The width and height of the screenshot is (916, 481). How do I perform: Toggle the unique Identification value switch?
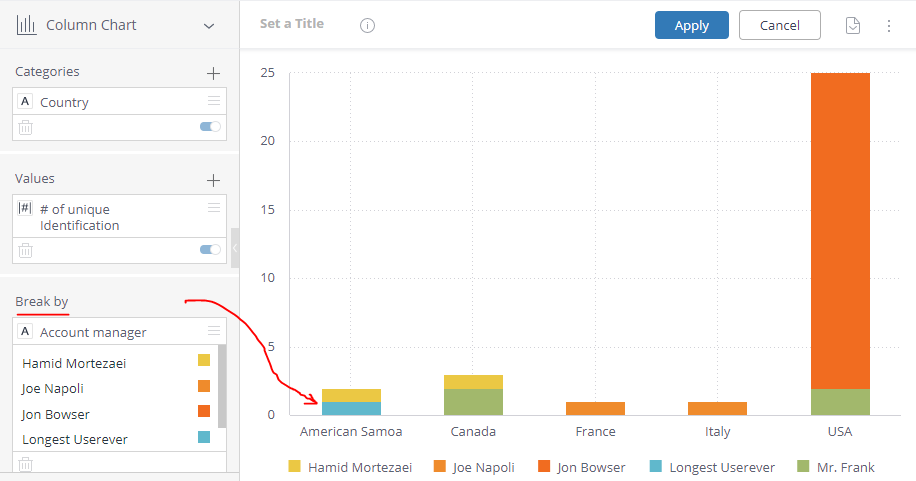[x=210, y=250]
